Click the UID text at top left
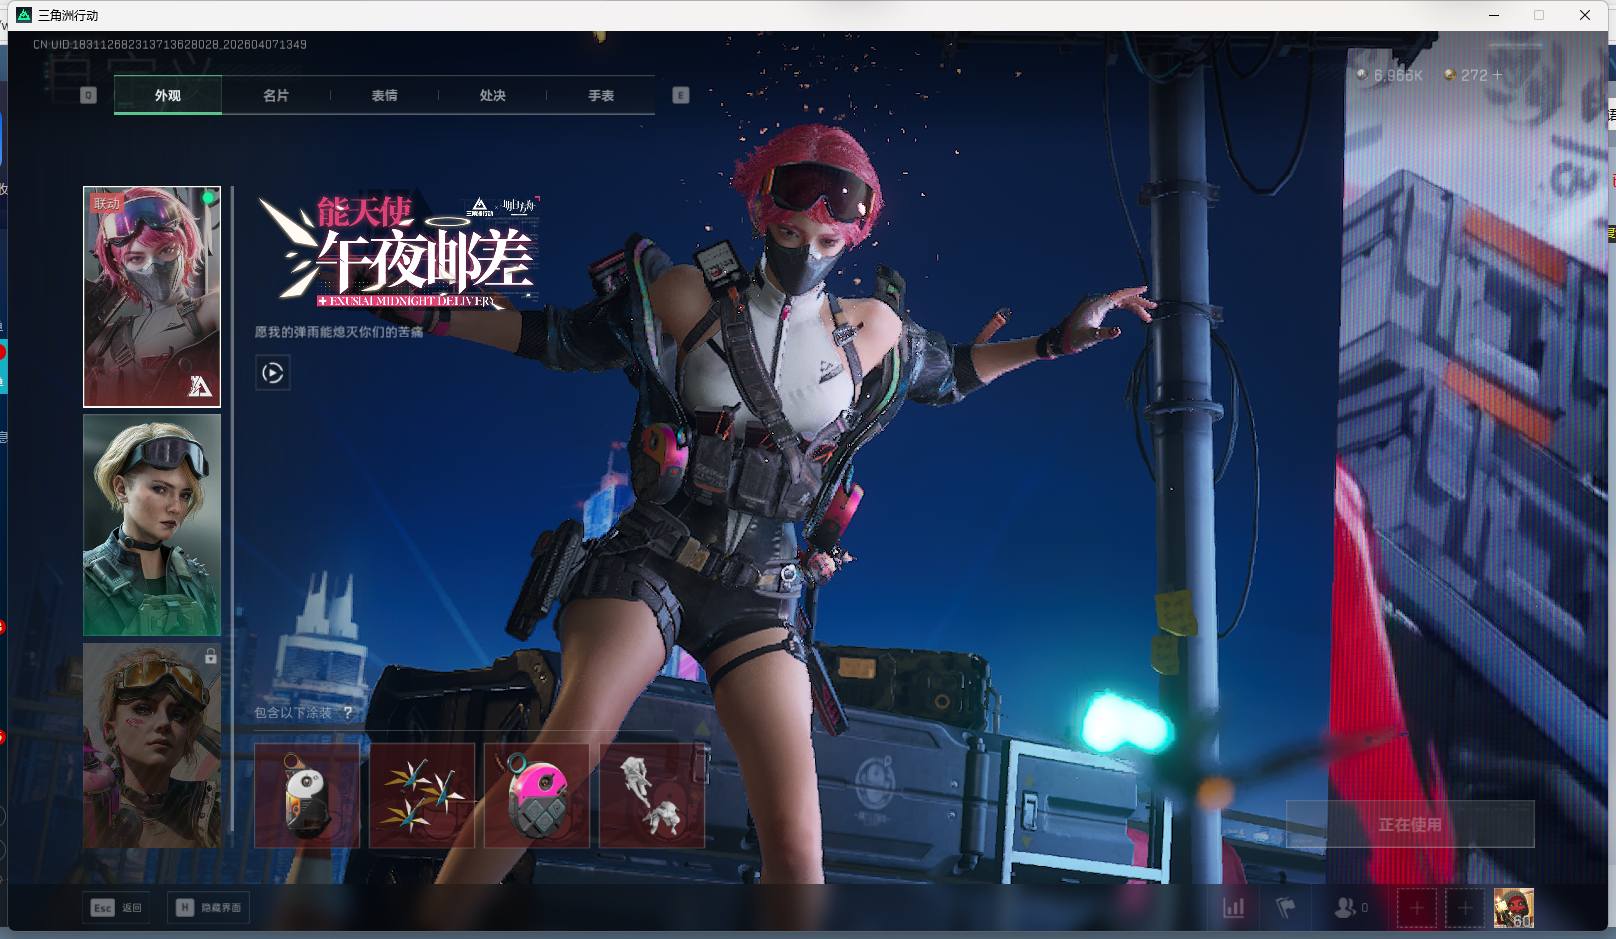Screen dimensions: 1616x939 coord(170,45)
